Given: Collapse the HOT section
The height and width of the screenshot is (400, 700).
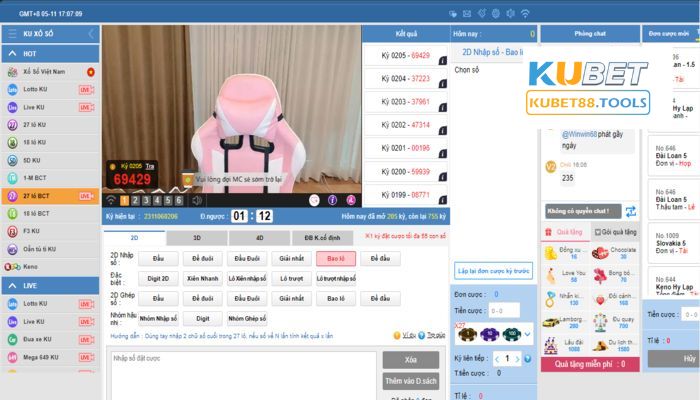Looking at the screenshot, I should (12, 54).
